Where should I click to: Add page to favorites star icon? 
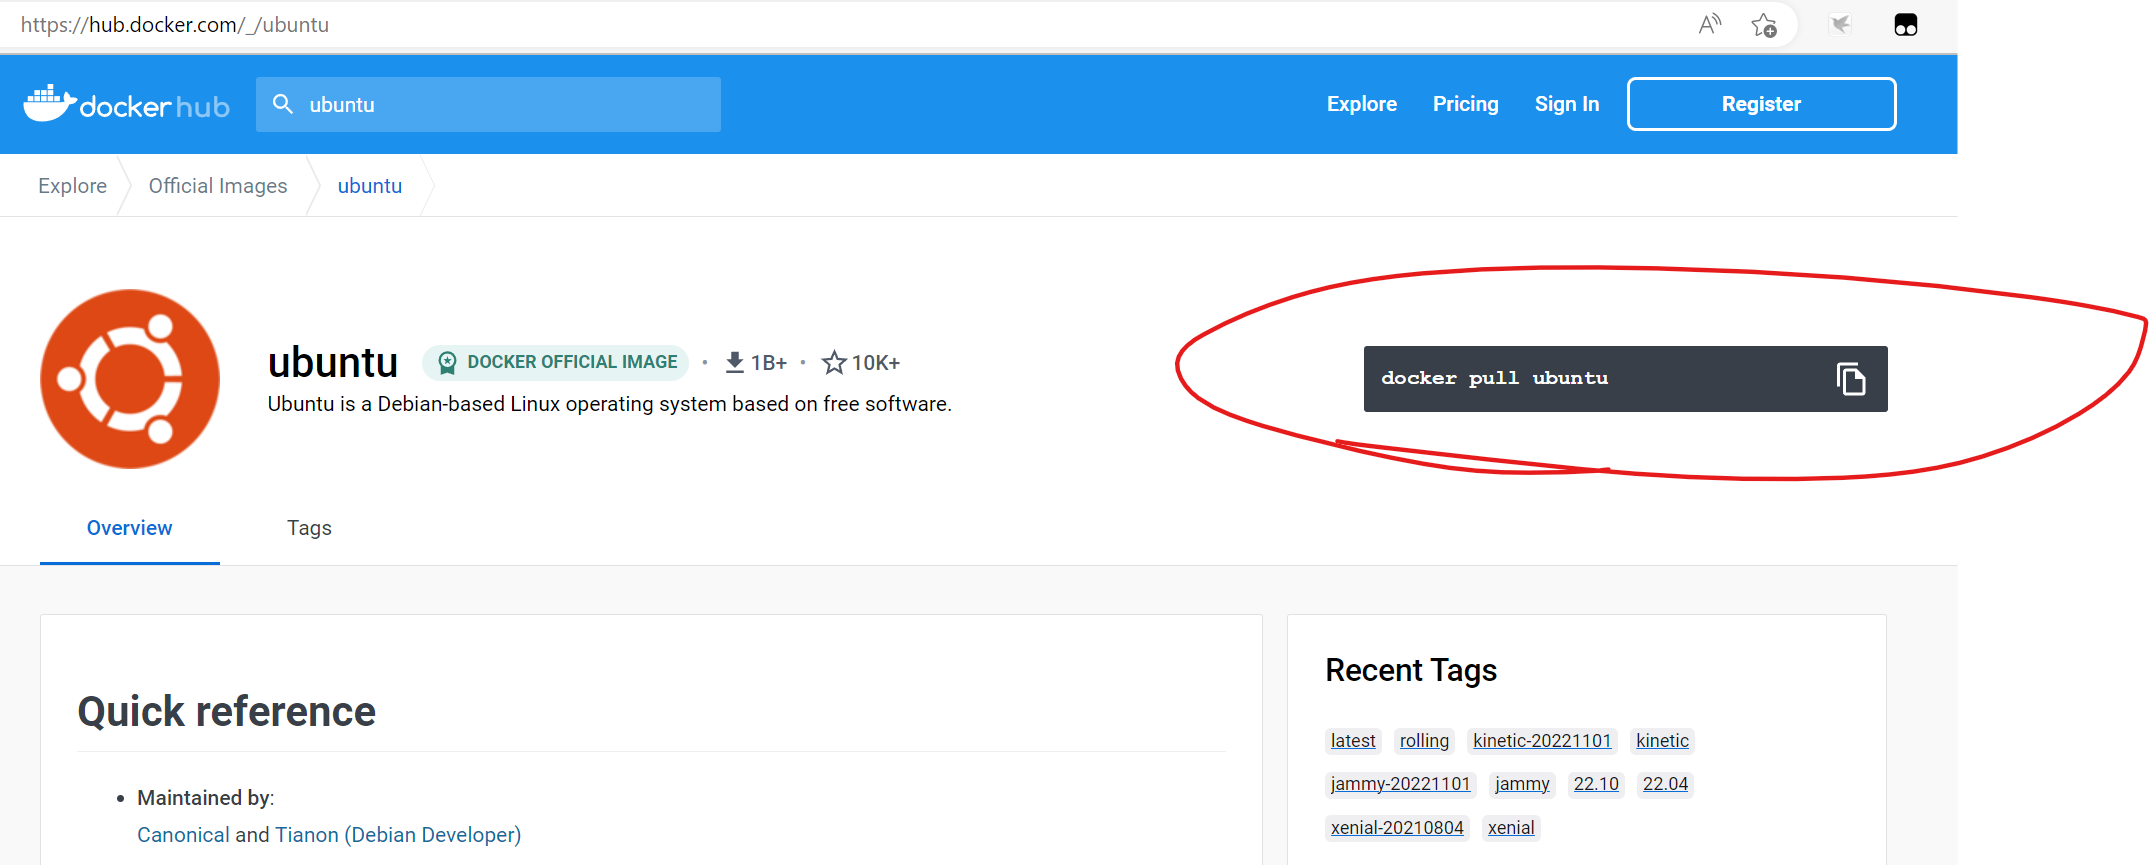(x=1764, y=24)
